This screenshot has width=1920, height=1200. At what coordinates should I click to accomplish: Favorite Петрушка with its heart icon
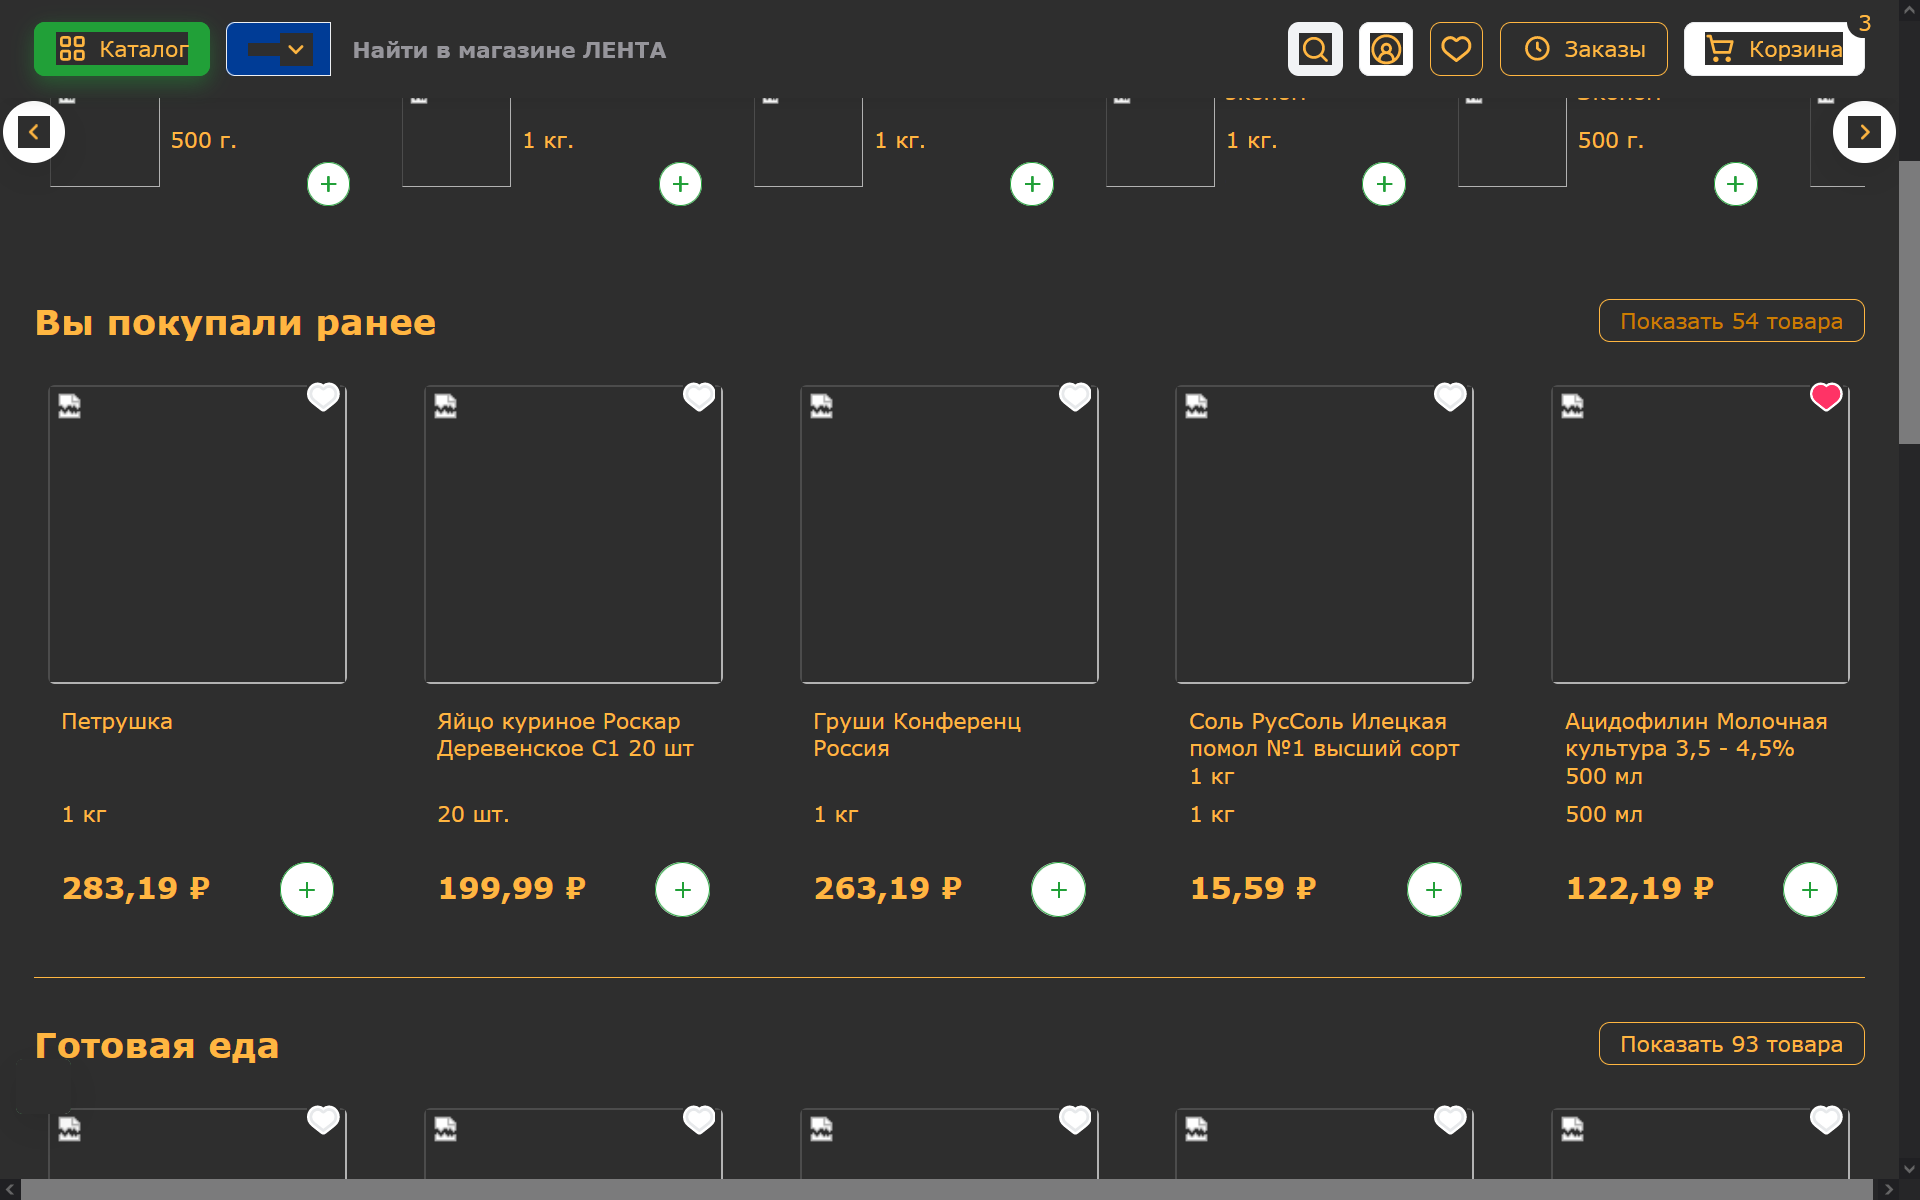click(x=323, y=397)
